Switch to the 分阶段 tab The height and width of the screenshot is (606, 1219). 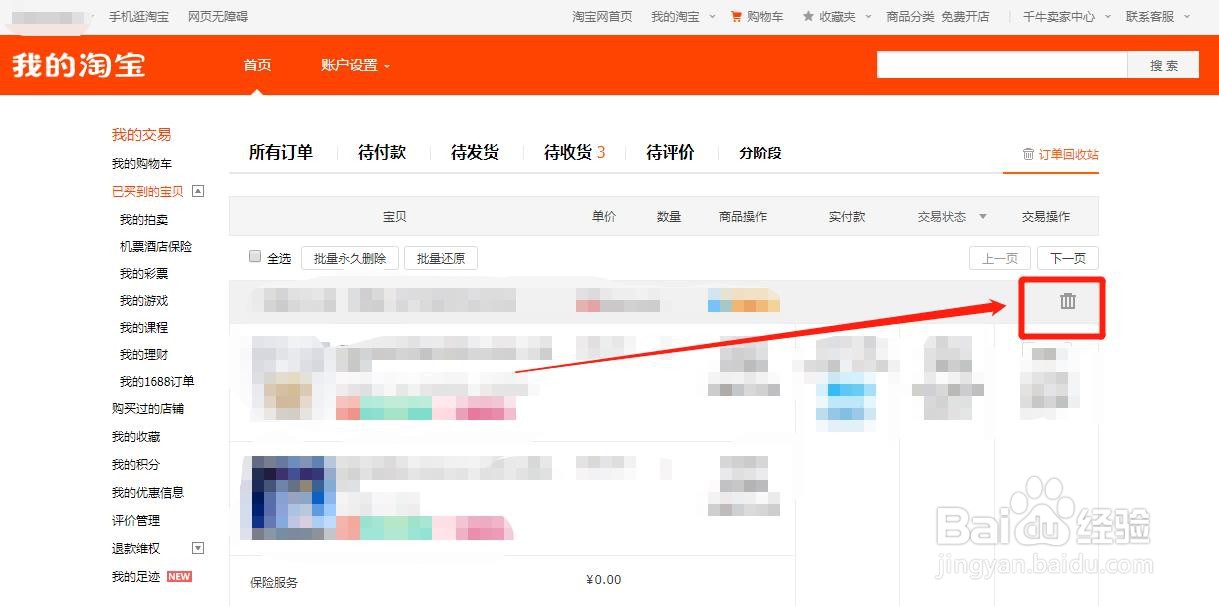(x=760, y=153)
